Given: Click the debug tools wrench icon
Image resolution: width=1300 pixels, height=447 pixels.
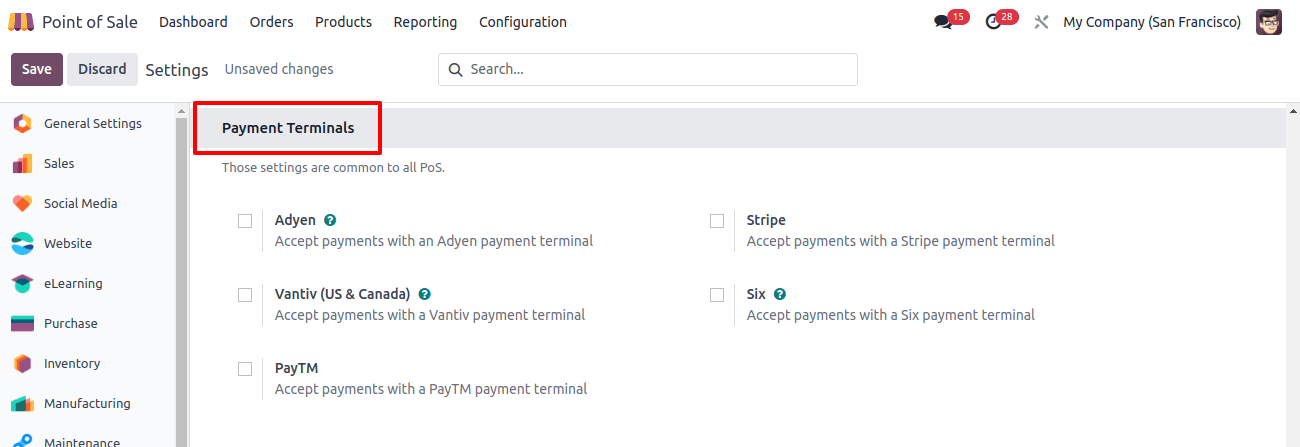Looking at the screenshot, I should click(1041, 22).
